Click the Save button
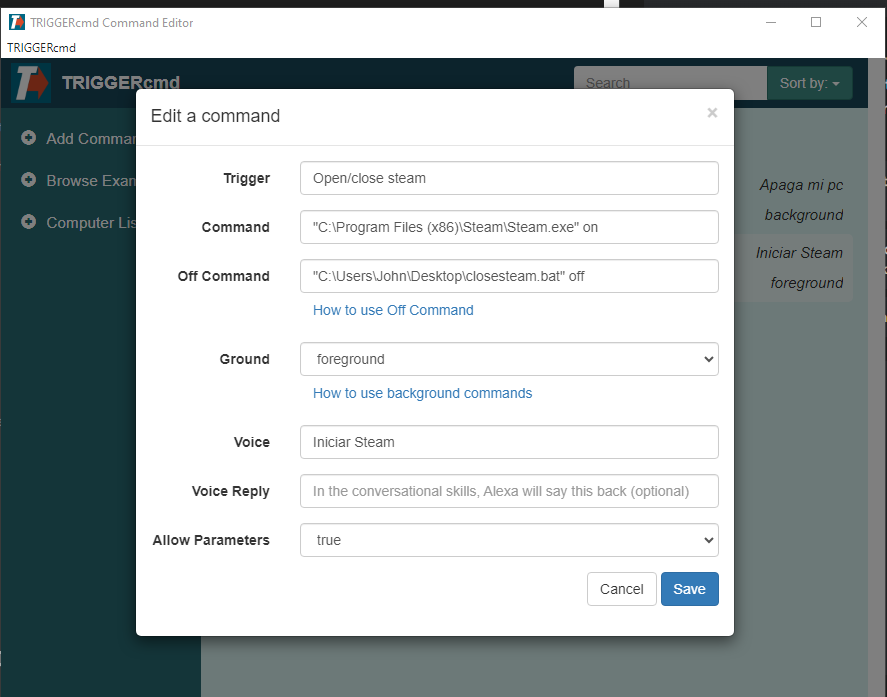887x697 pixels. coord(690,589)
